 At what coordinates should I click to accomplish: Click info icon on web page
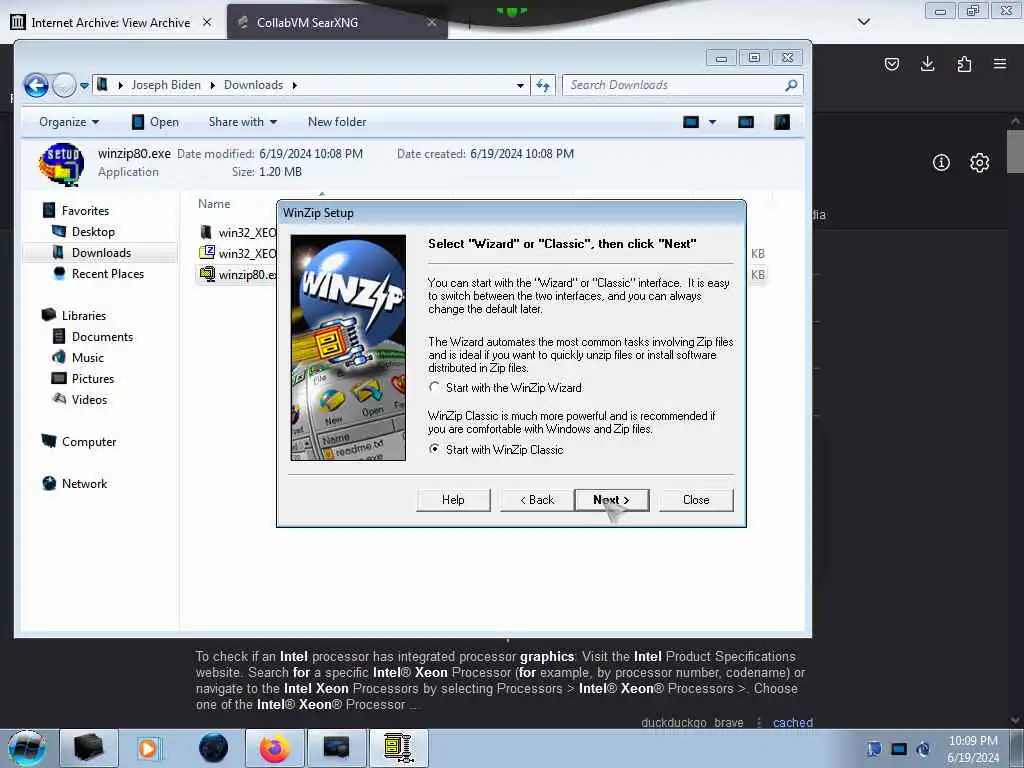click(x=941, y=163)
